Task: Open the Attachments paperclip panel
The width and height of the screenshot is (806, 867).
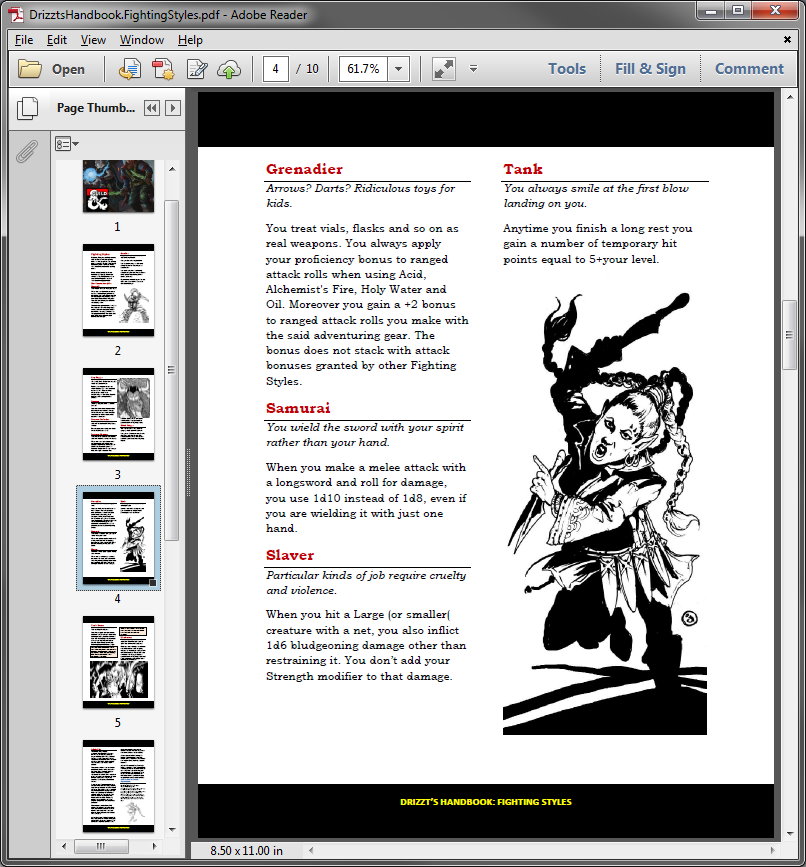Action: click(x=27, y=151)
